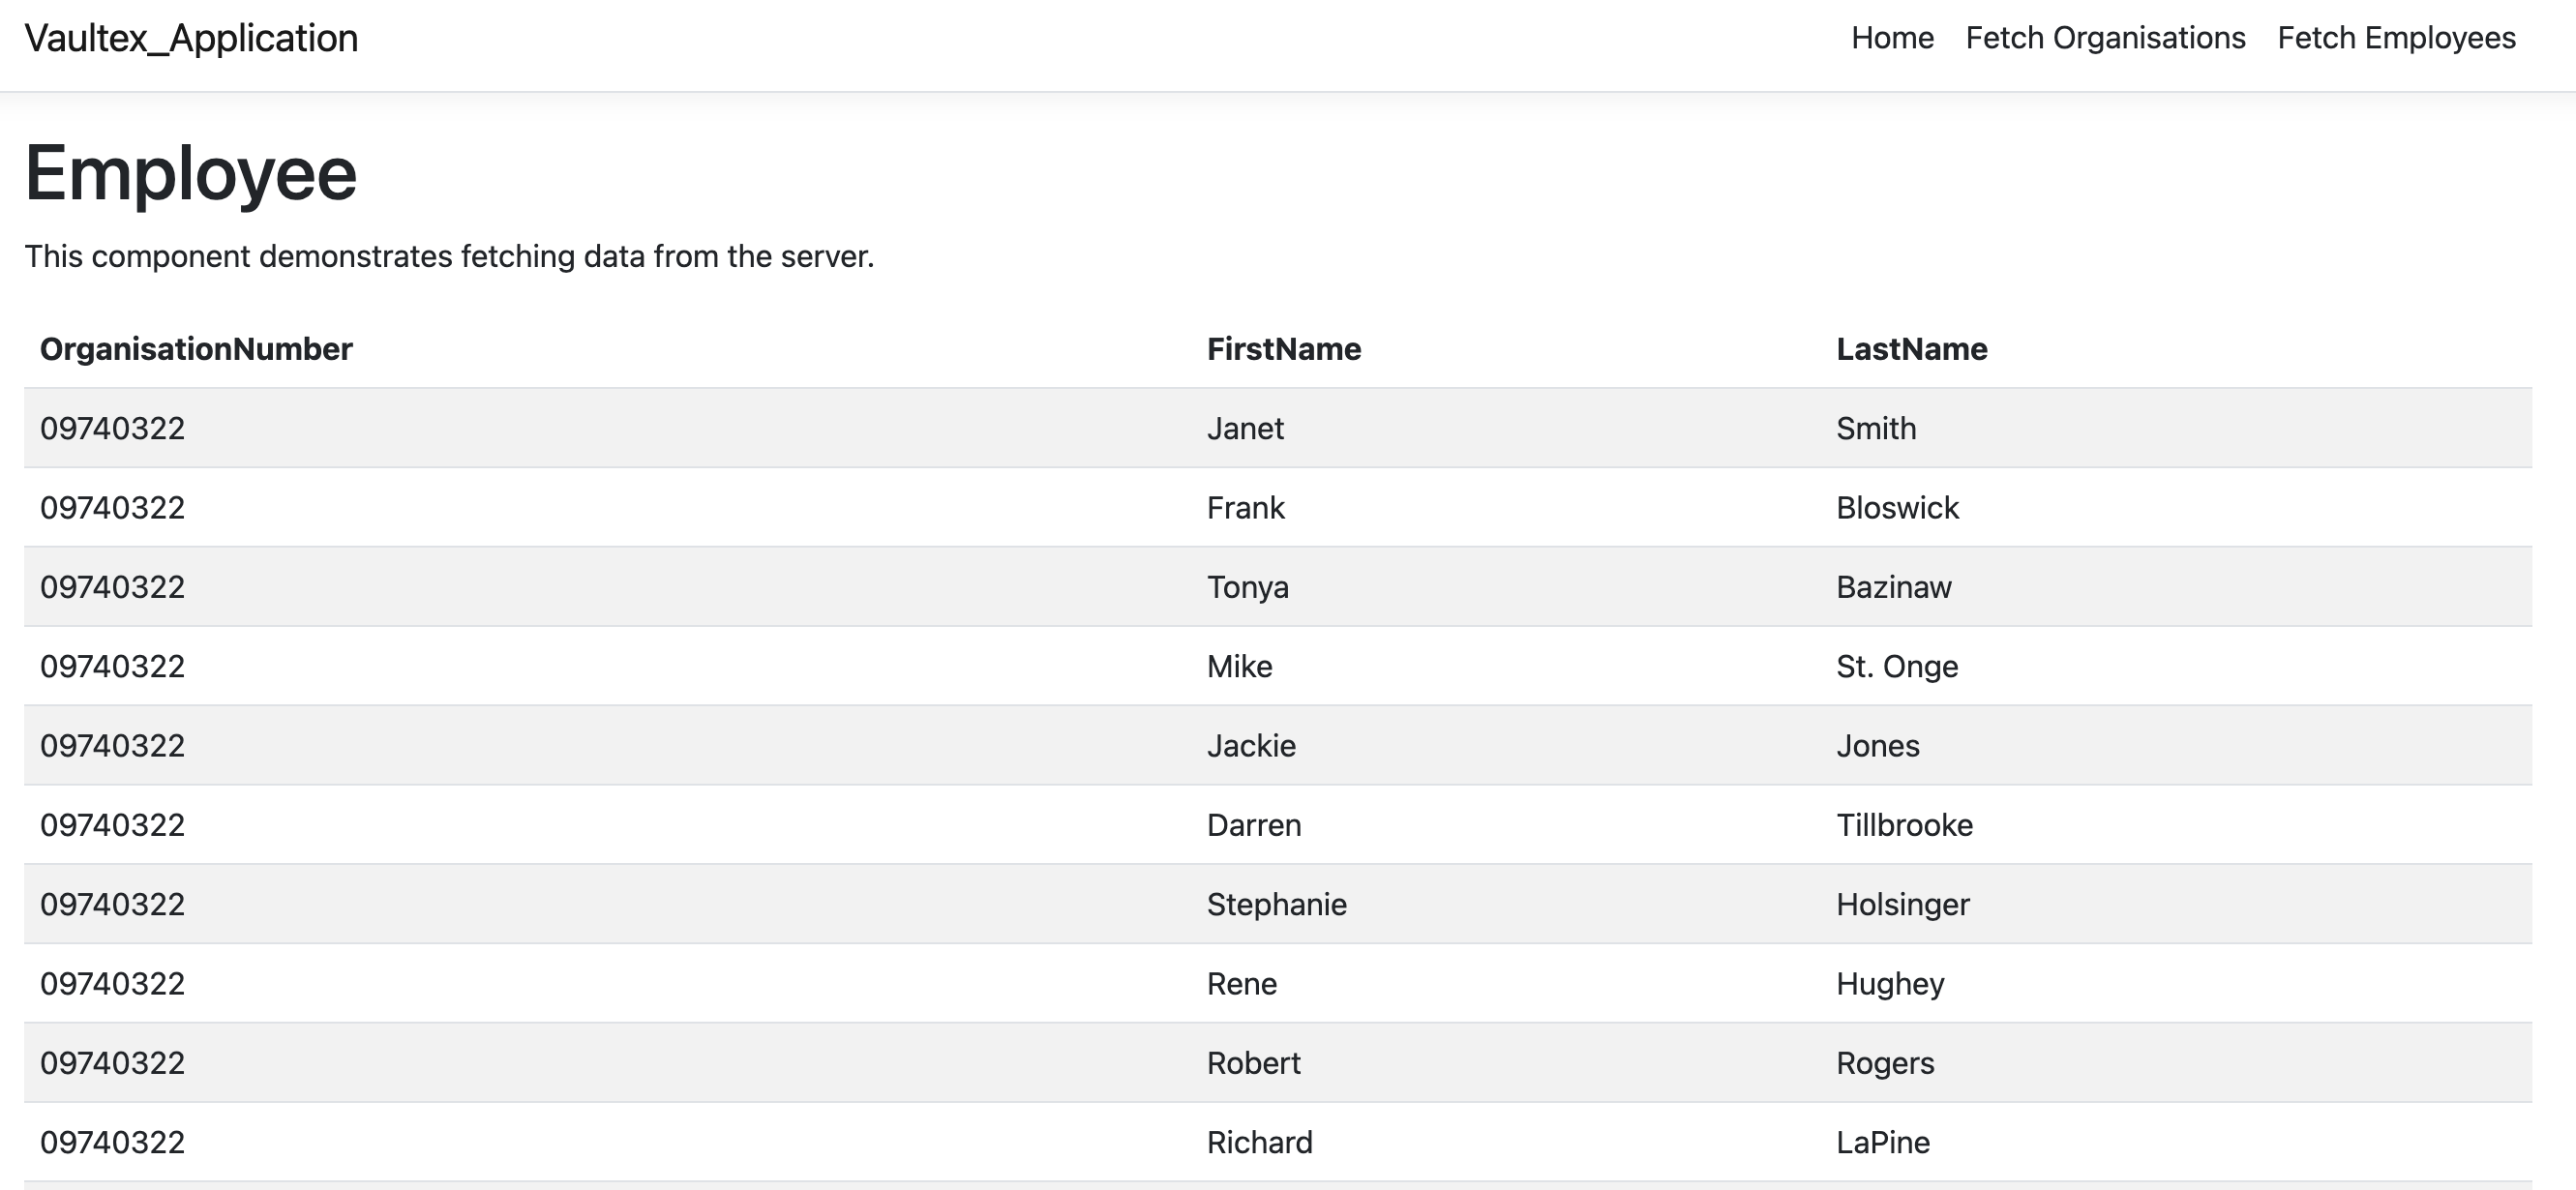Click the first name Stephanie
This screenshot has height=1190, width=2576.
coord(1276,904)
